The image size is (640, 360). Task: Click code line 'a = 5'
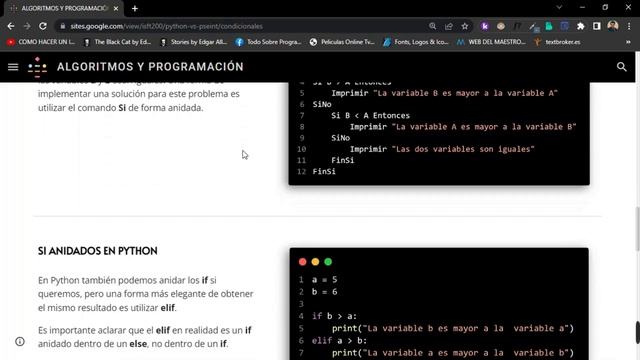pyautogui.click(x=324, y=280)
